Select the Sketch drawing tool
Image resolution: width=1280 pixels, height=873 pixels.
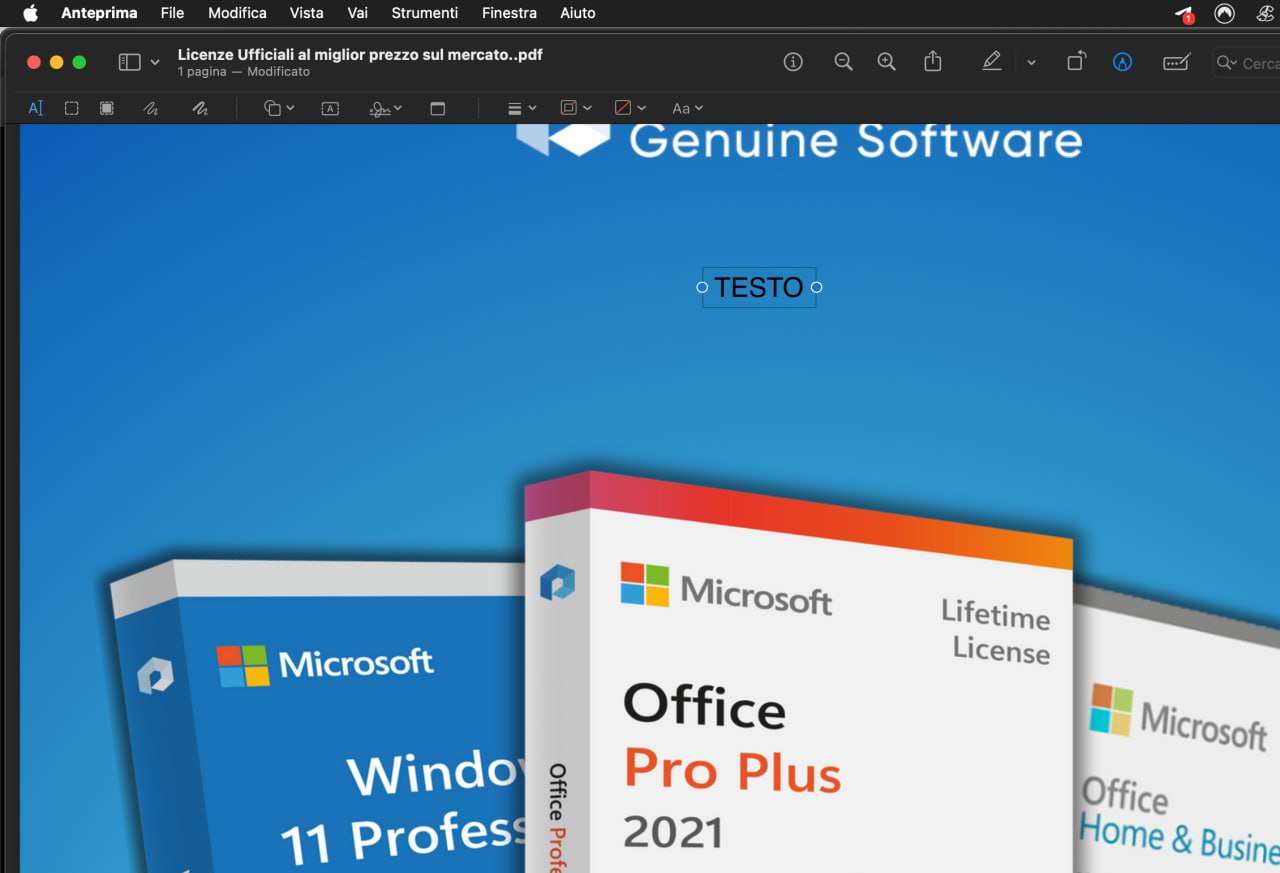point(151,108)
